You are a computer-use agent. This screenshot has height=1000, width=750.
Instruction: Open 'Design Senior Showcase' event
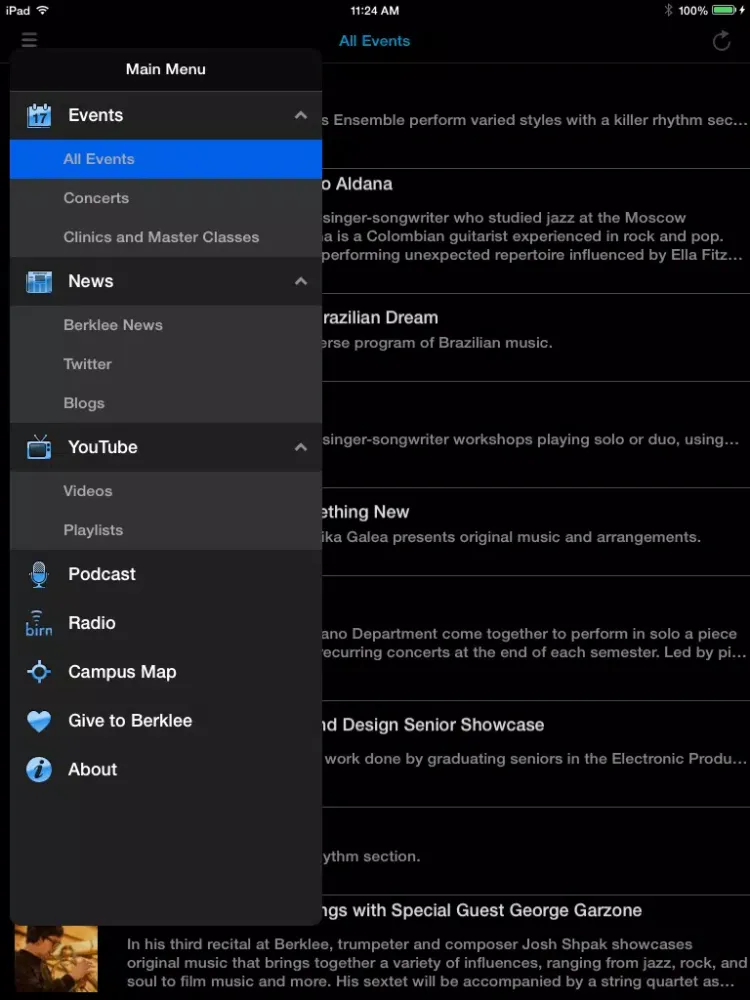[x=536, y=754]
